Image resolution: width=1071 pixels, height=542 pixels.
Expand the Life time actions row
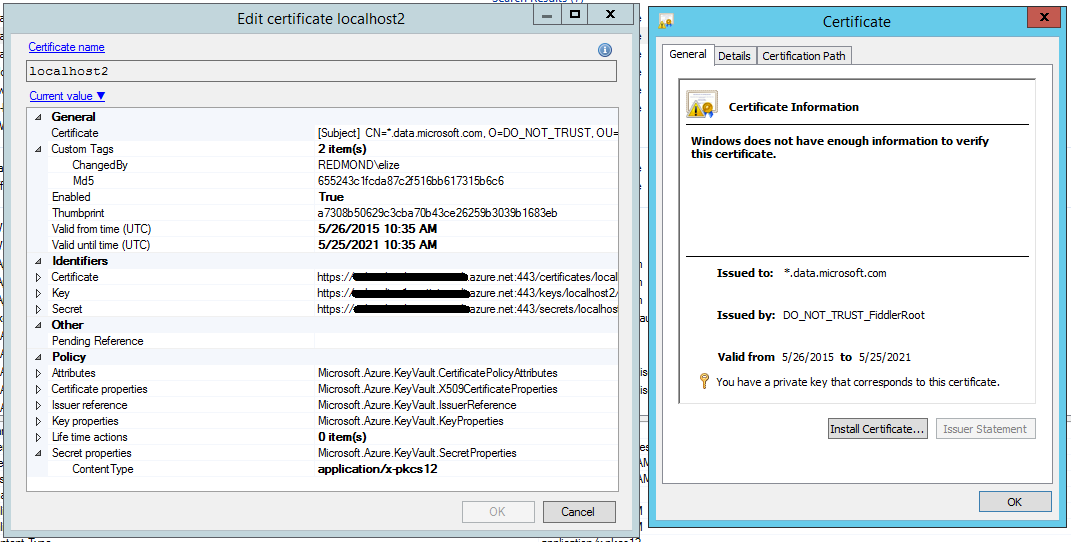pyautogui.click(x=38, y=437)
